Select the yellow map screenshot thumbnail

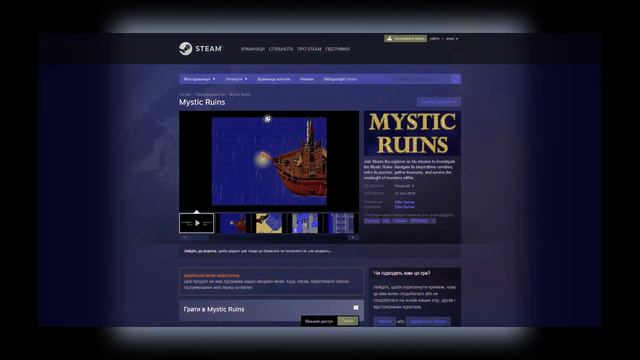(269, 223)
